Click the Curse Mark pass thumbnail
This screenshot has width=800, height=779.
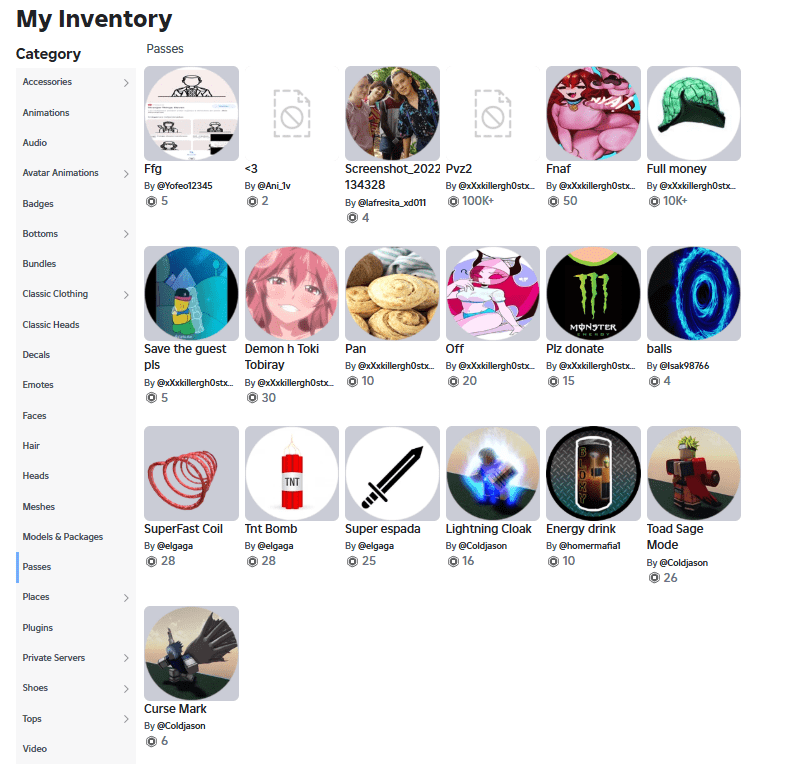pos(191,654)
